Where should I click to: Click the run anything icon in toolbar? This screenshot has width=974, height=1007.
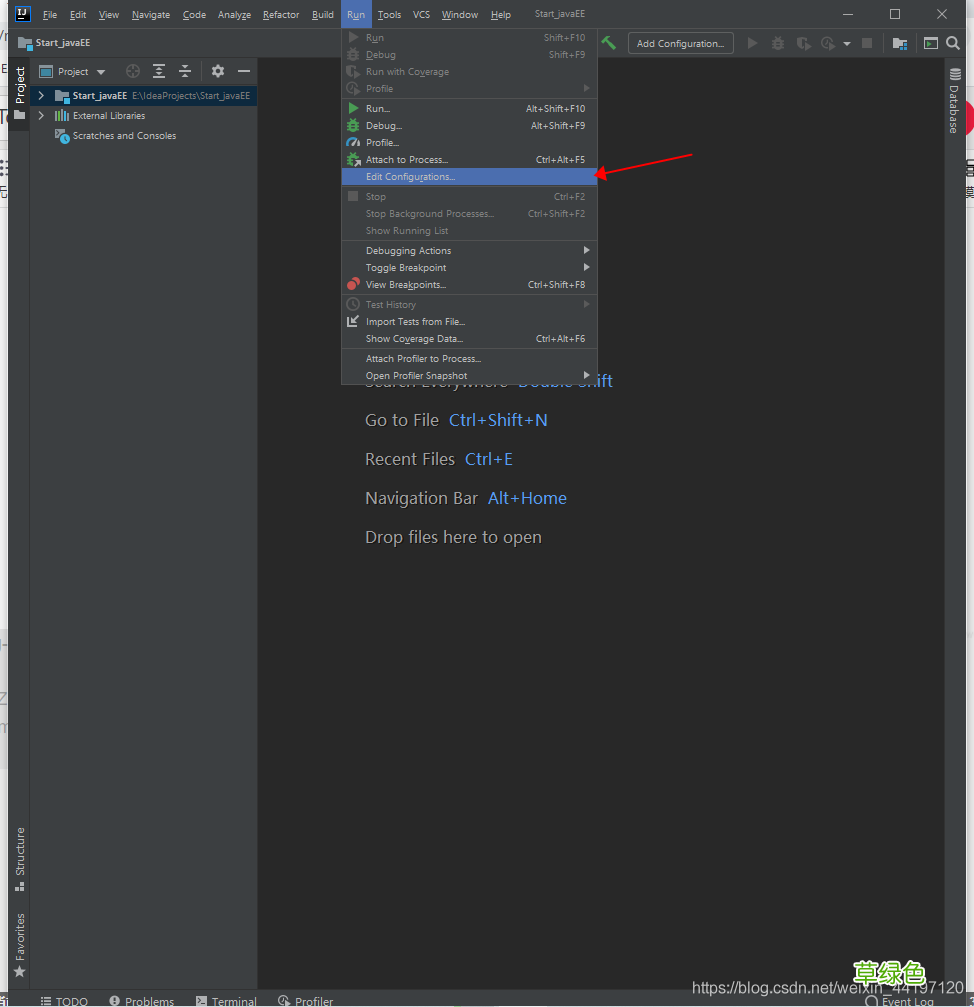(930, 43)
